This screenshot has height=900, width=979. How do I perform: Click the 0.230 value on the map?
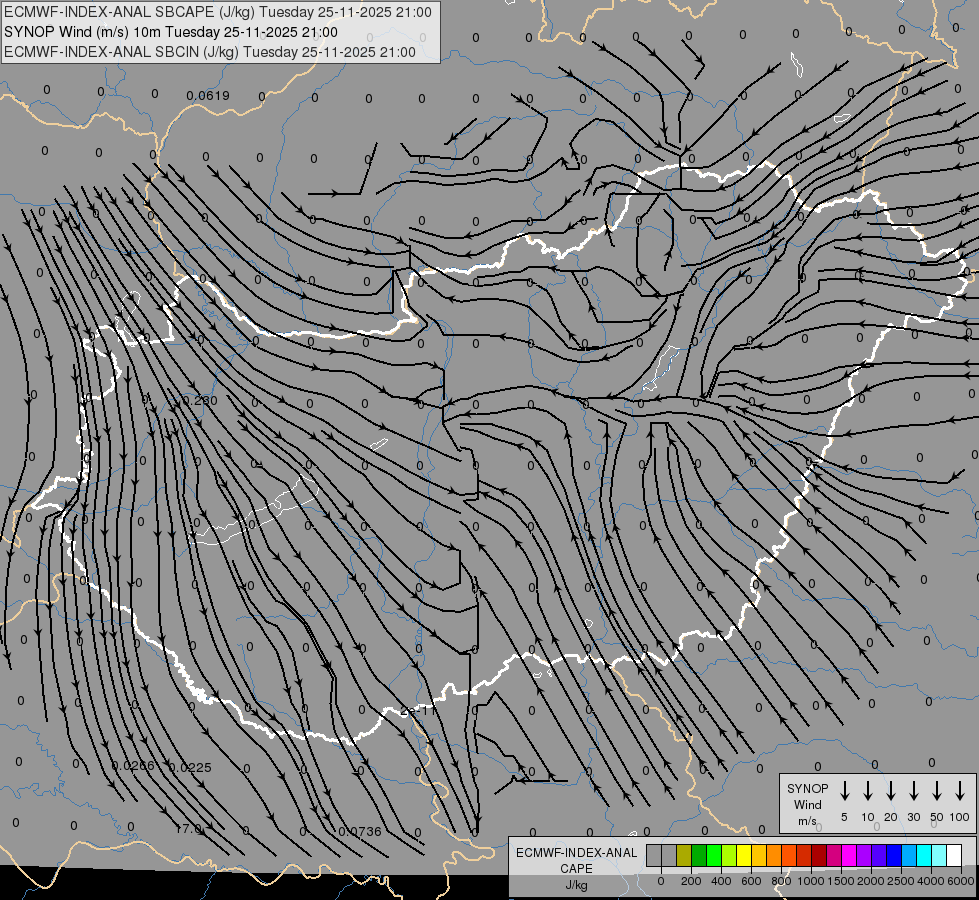point(200,400)
